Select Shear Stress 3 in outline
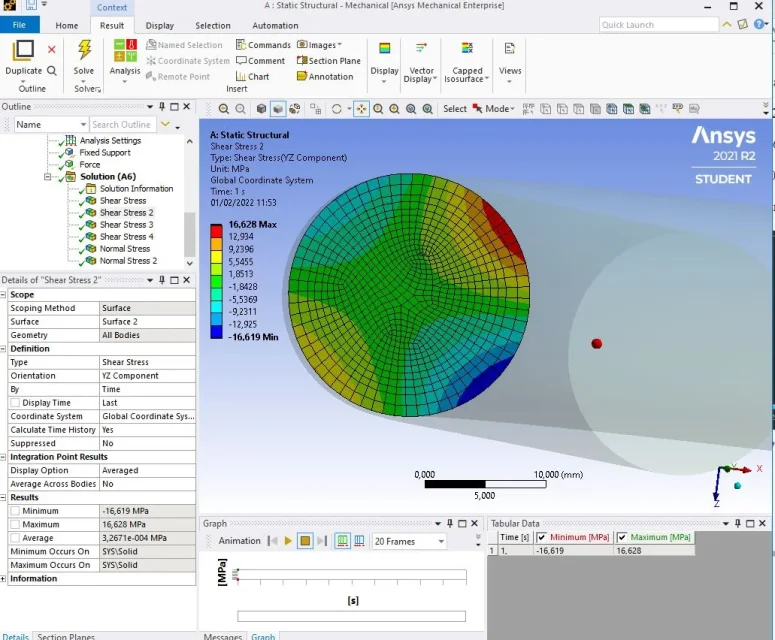Screen dimensions: 775x640 click(x=126, y=225)
